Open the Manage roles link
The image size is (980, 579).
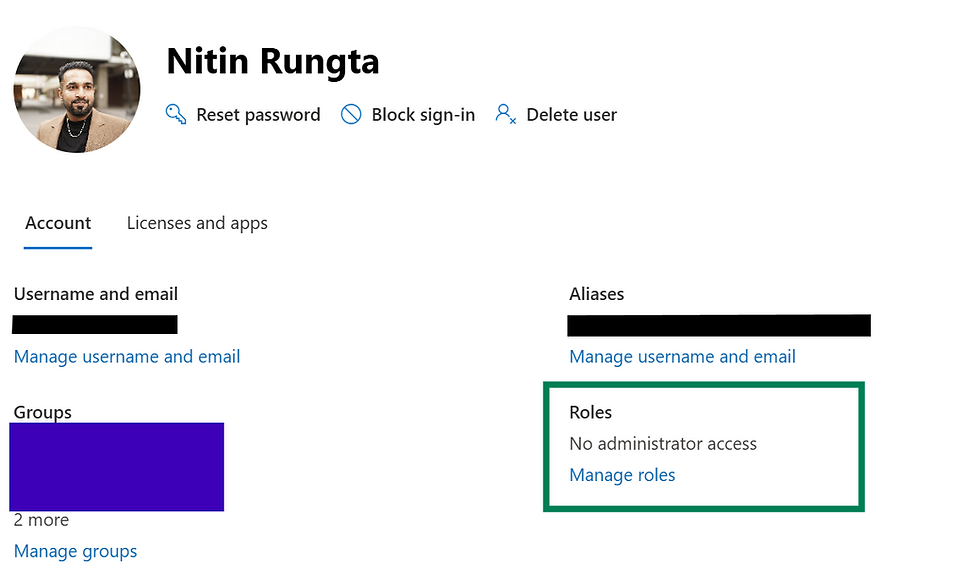[x=622, y=475]
